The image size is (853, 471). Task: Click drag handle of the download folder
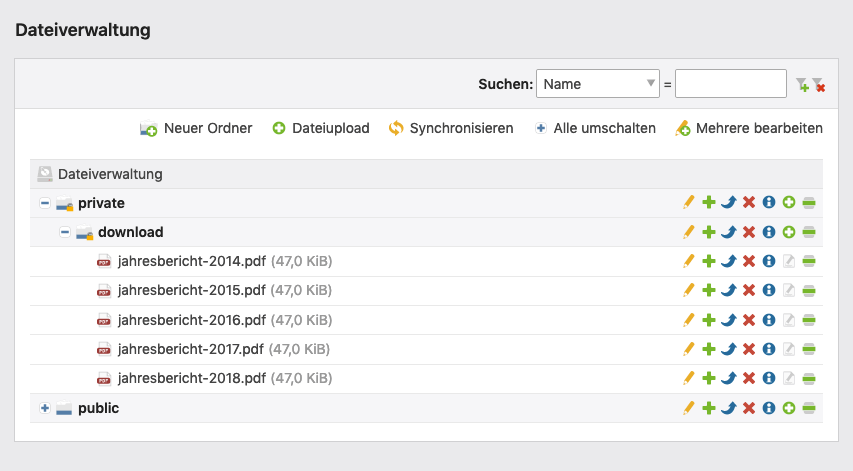coord(809,232)
